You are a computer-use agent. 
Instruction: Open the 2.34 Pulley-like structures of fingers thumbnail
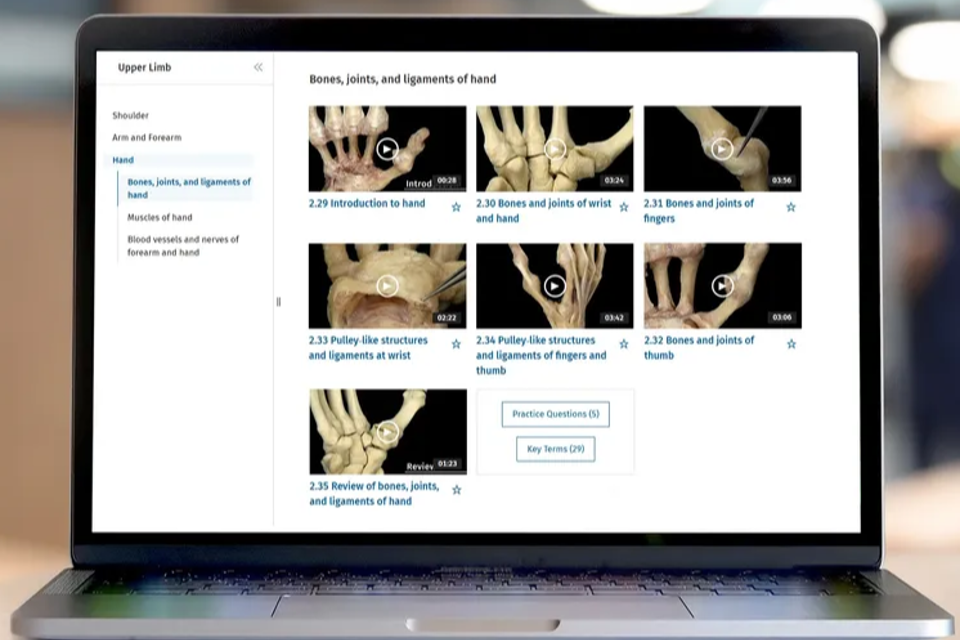pyautogui.click(x=554, y=286)
